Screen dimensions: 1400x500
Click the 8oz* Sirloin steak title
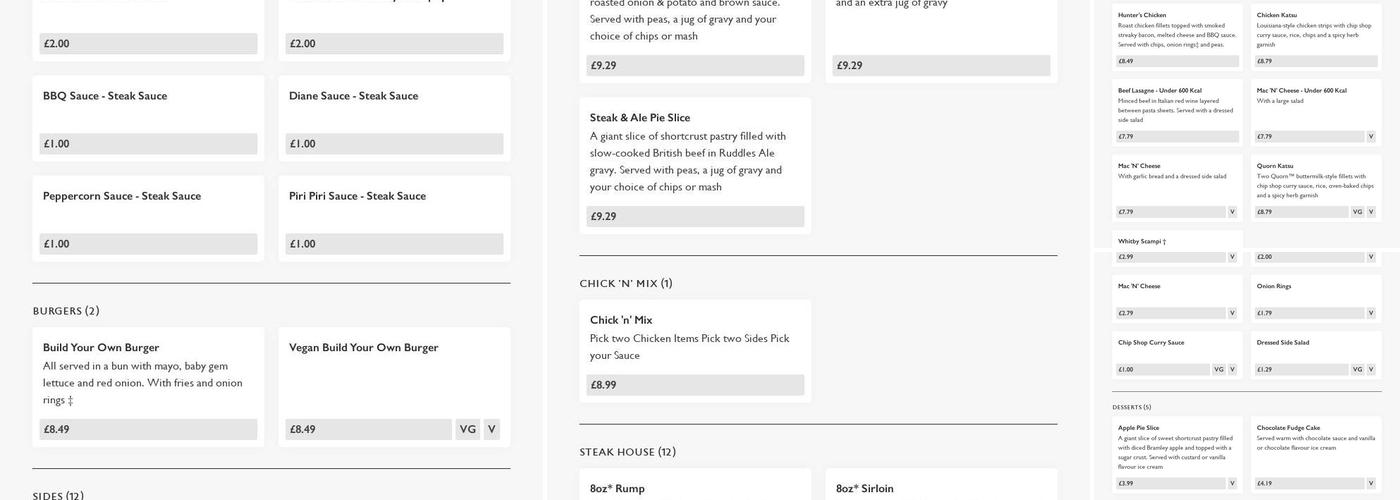(x=864, y=488)
